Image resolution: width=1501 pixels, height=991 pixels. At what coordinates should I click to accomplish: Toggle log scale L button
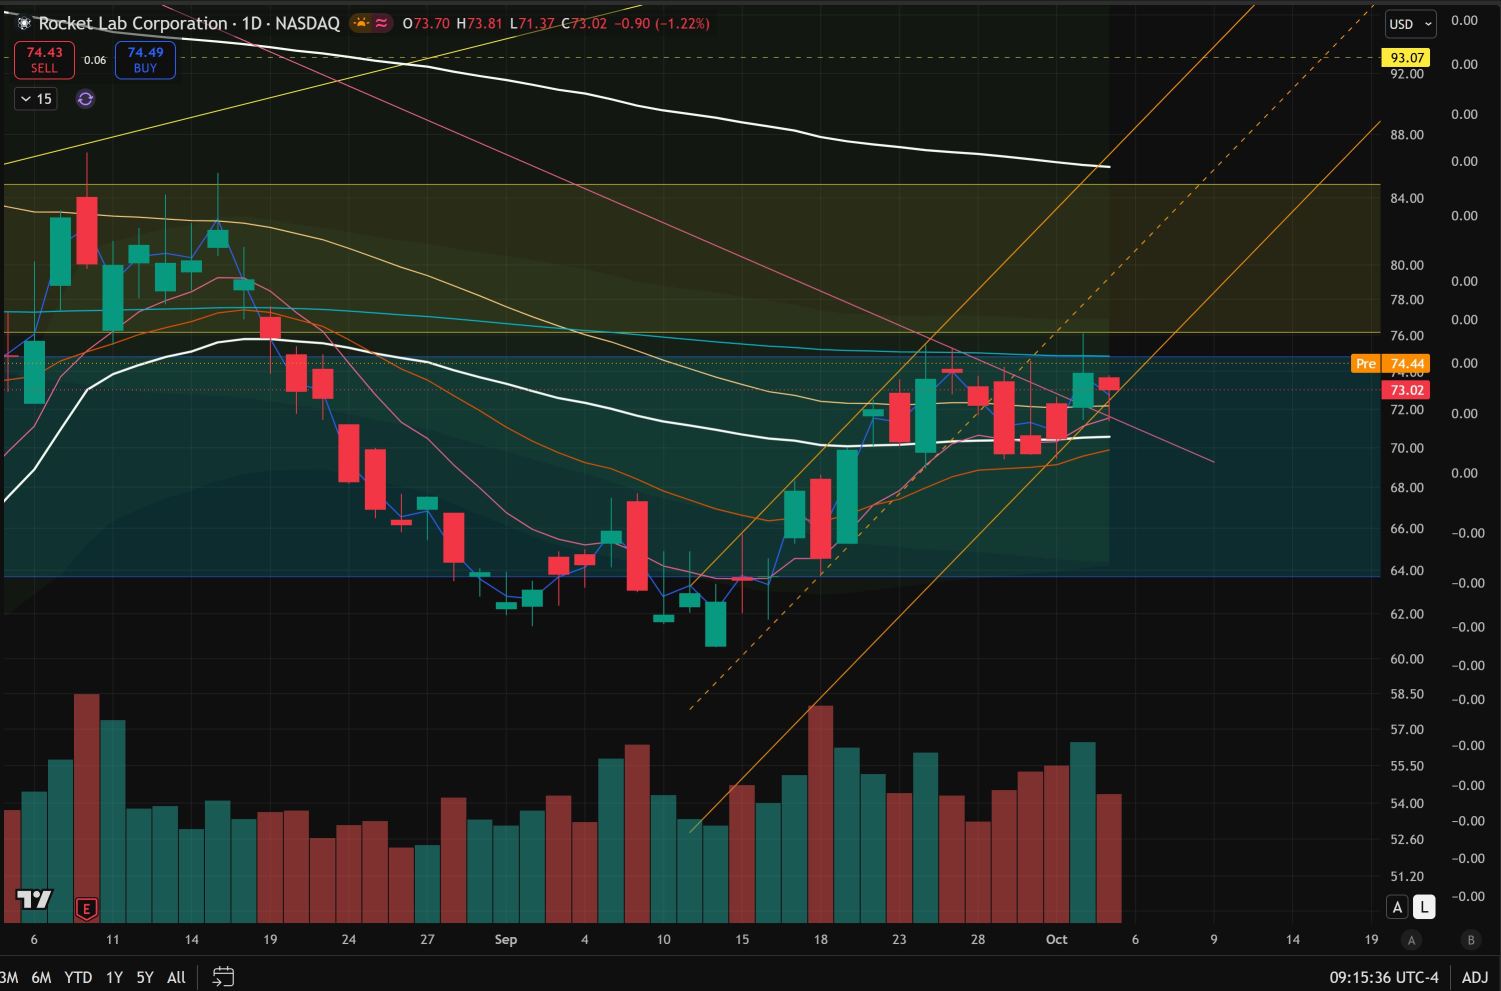pyautogui.click(x=1423, y=907)
